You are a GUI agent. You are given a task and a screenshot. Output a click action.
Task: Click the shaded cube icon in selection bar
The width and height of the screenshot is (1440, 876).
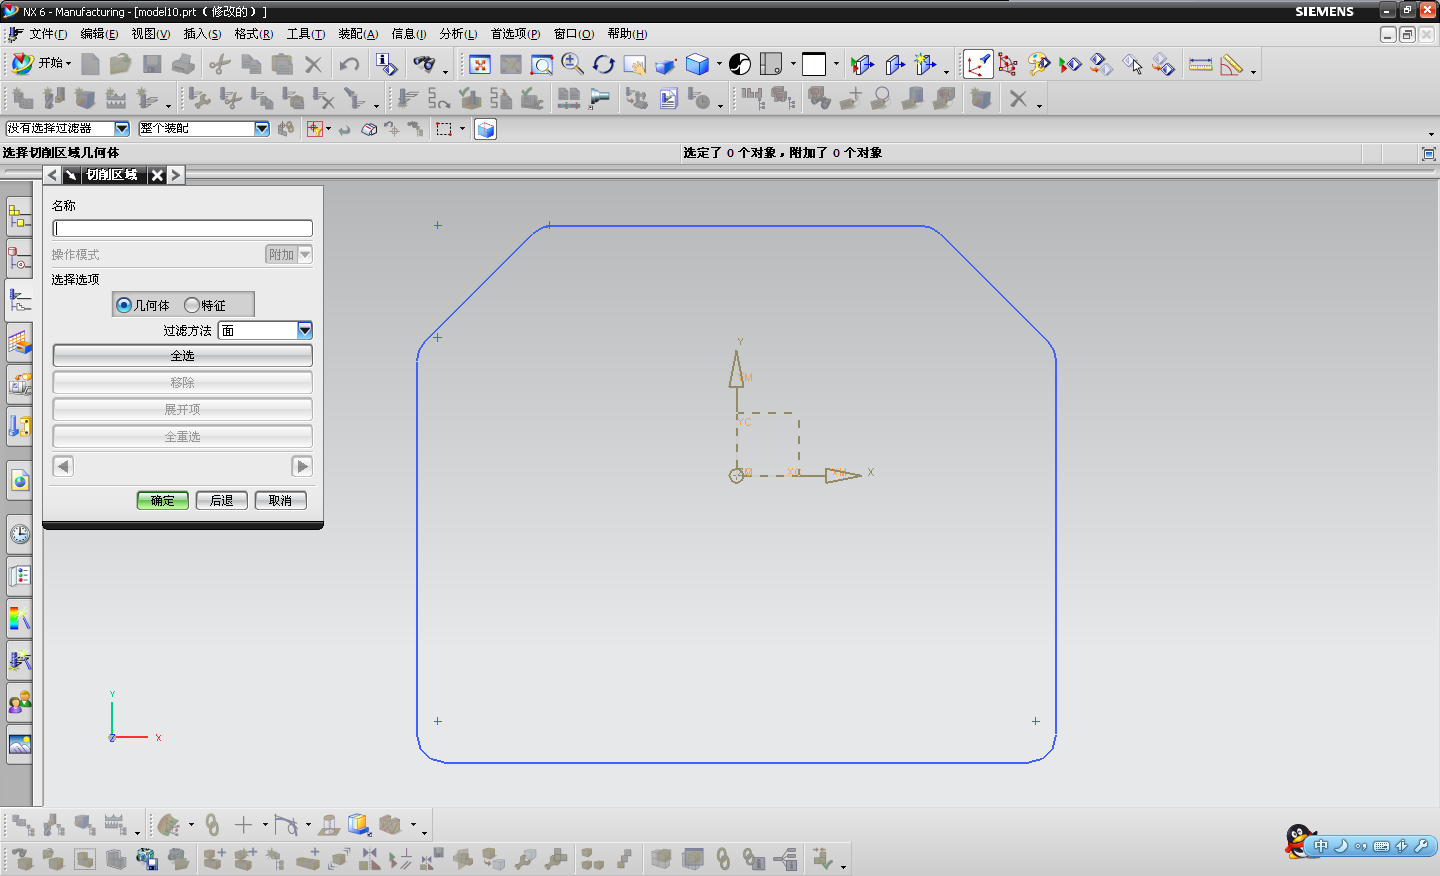485,129
